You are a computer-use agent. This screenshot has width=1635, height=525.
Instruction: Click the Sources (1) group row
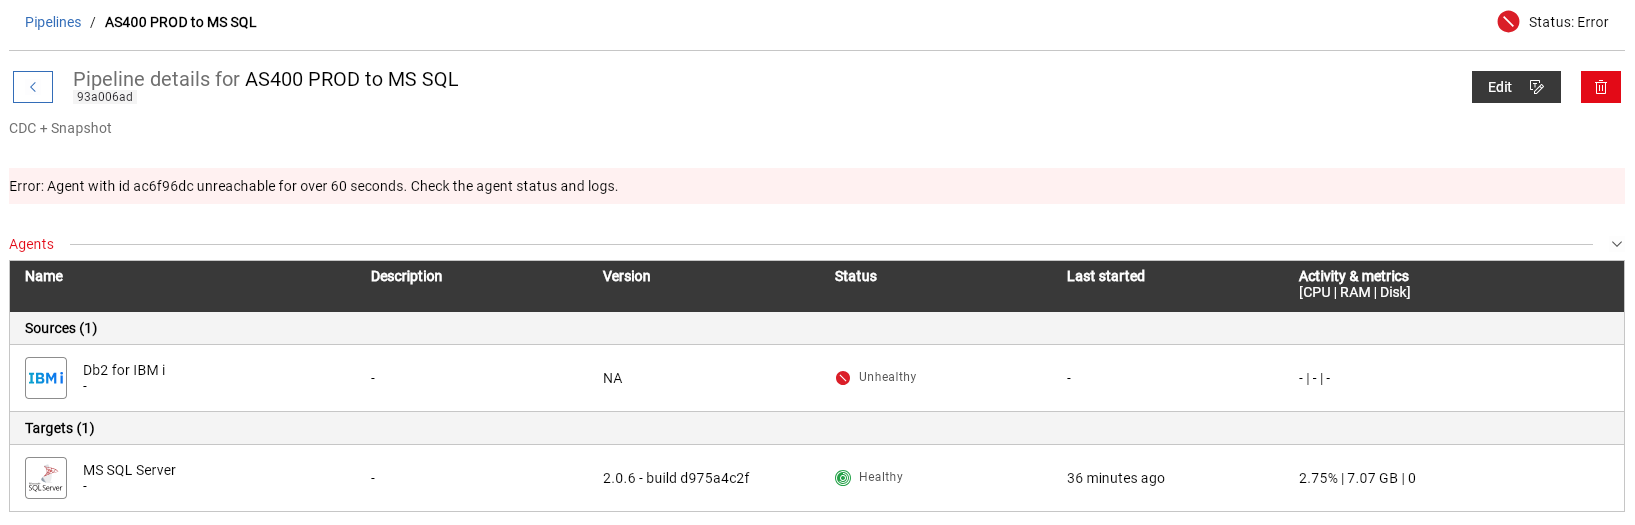click(x=817, y=328)
